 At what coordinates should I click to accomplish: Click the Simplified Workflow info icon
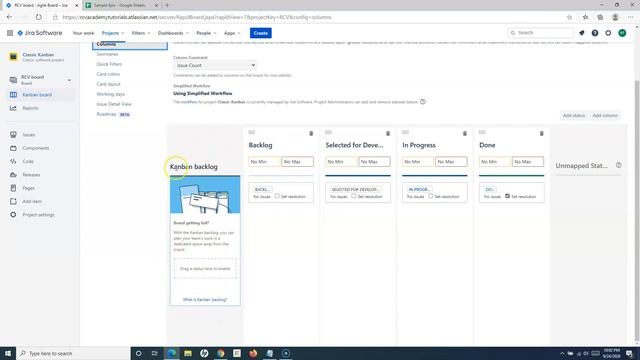coord(423,102)
